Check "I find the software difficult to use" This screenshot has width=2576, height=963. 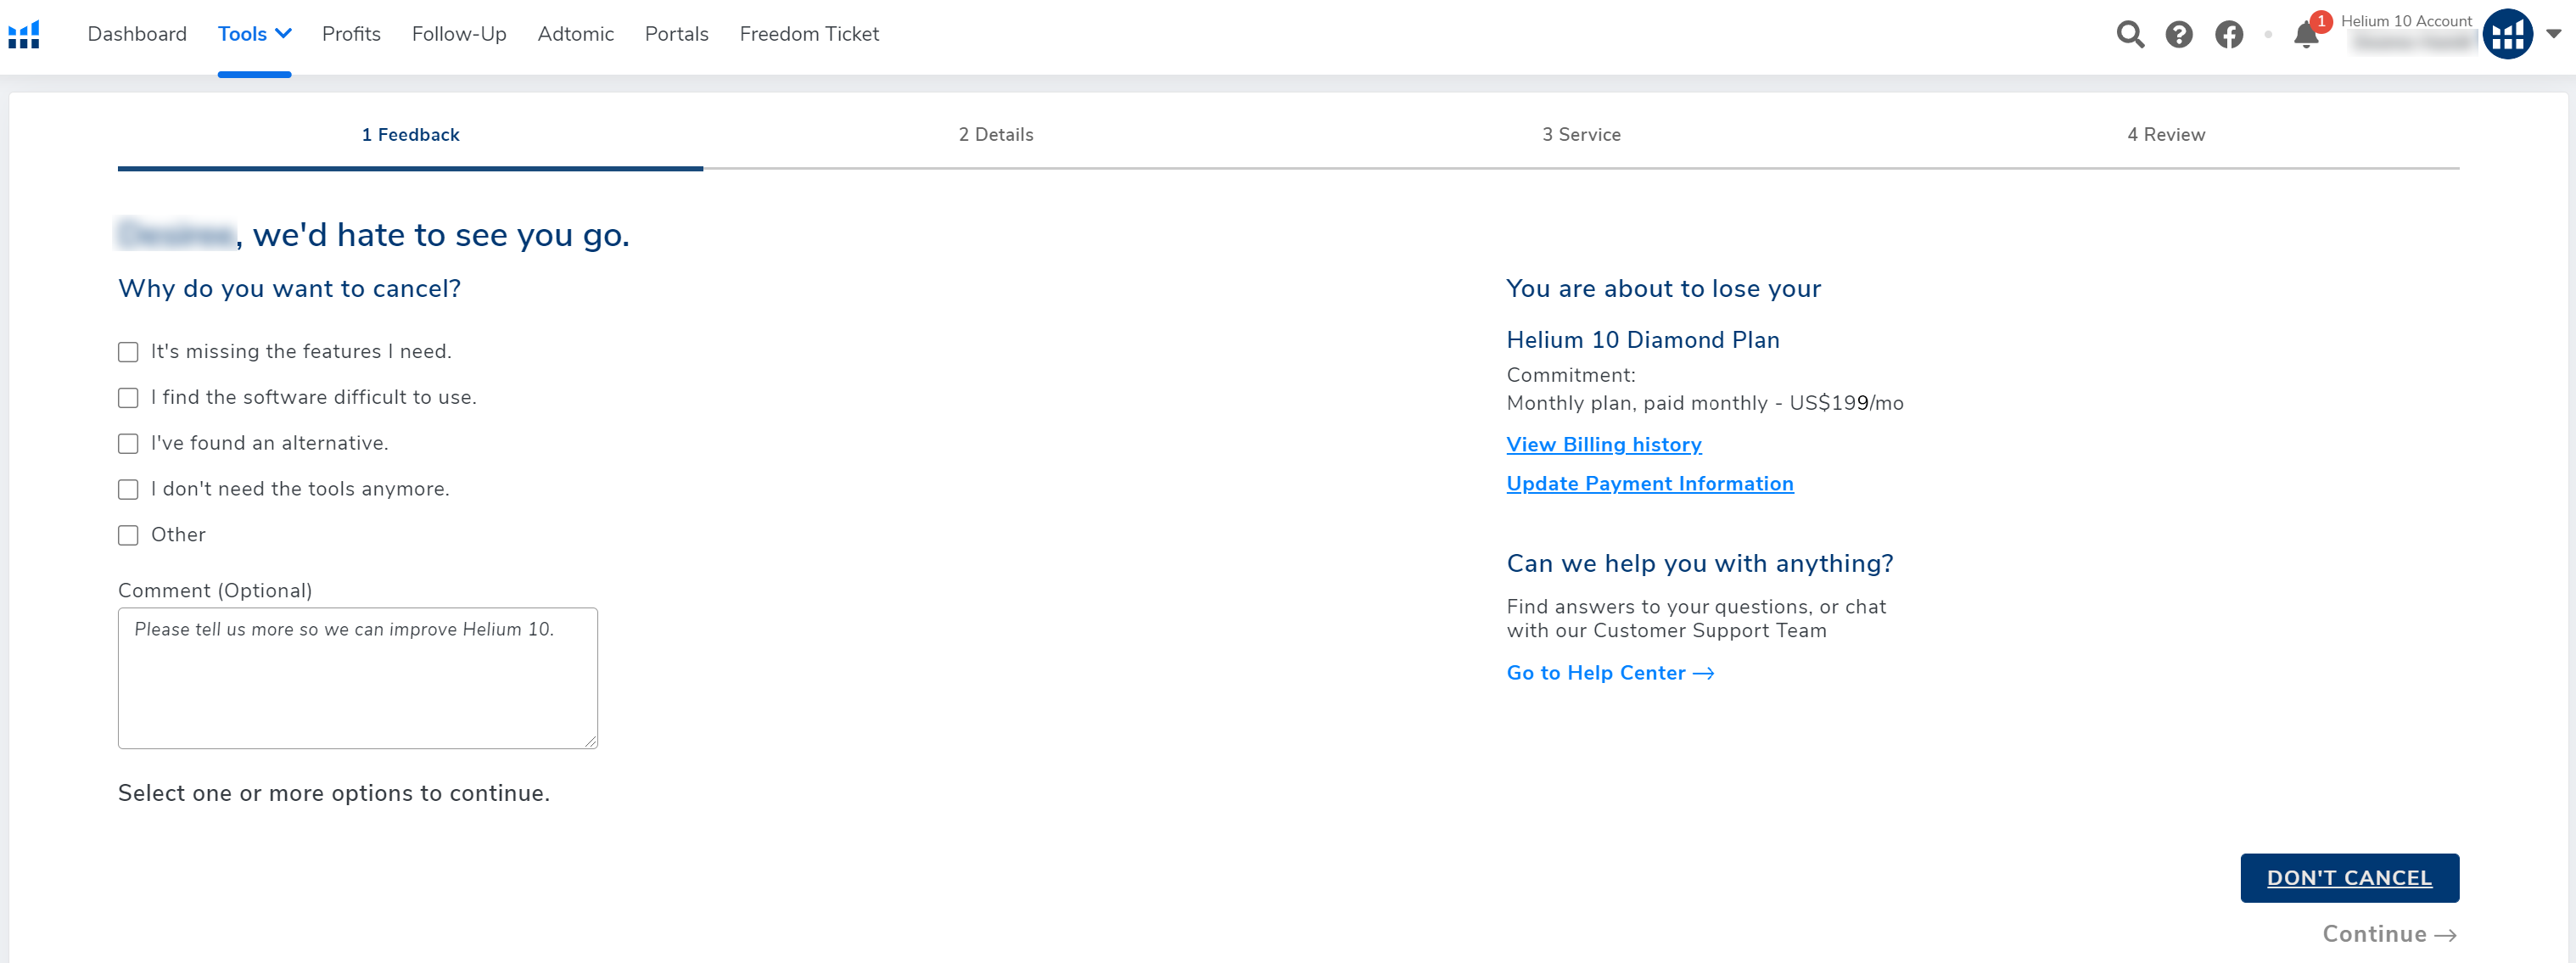pyautogui.click(x=128, y=398)
